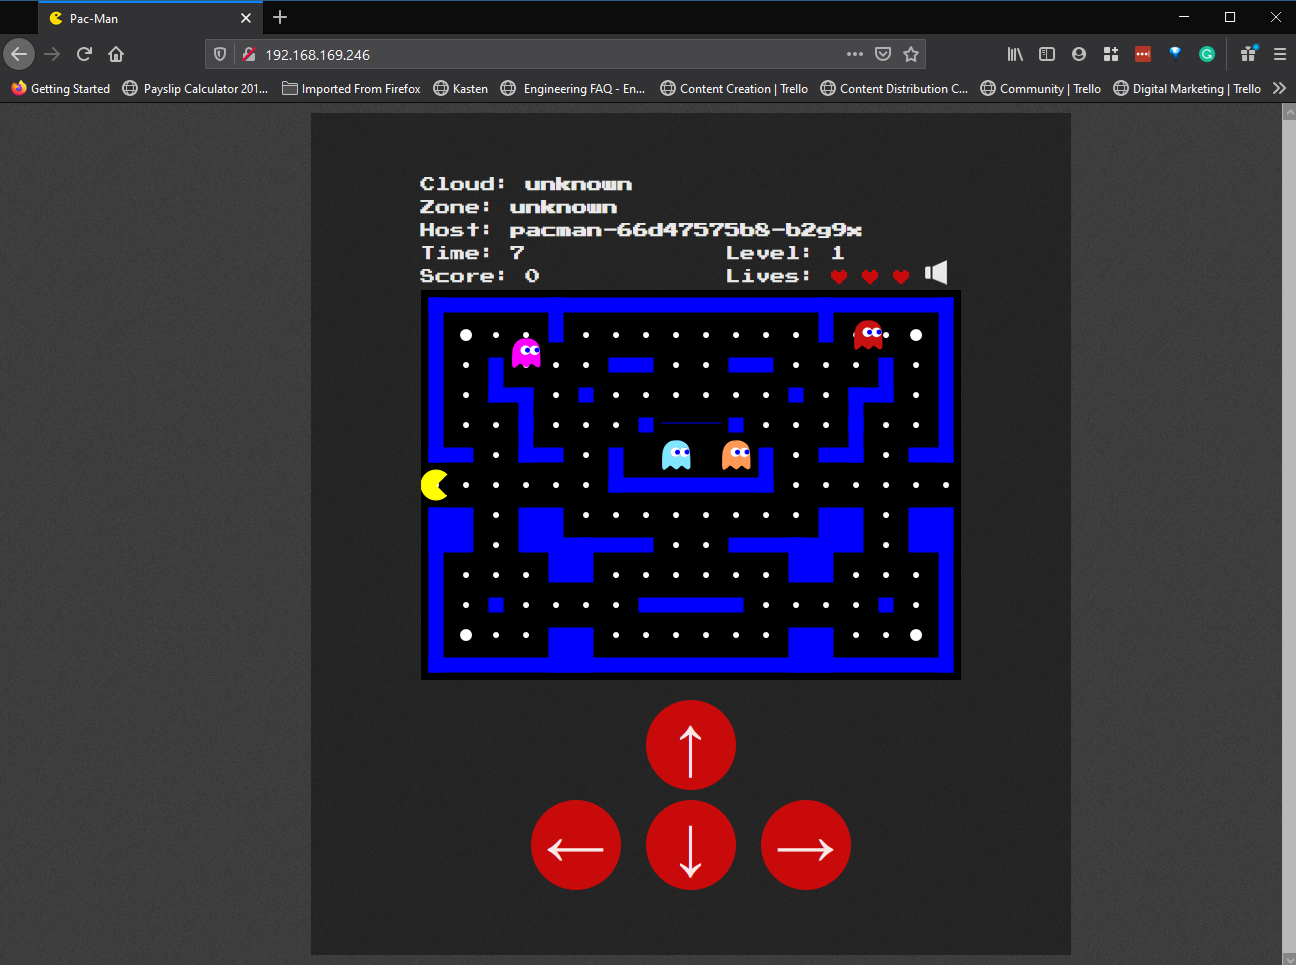This screenshot has width=1296, height=965.
Task: Minimize the Firefox window
Action: [1184, 17]
